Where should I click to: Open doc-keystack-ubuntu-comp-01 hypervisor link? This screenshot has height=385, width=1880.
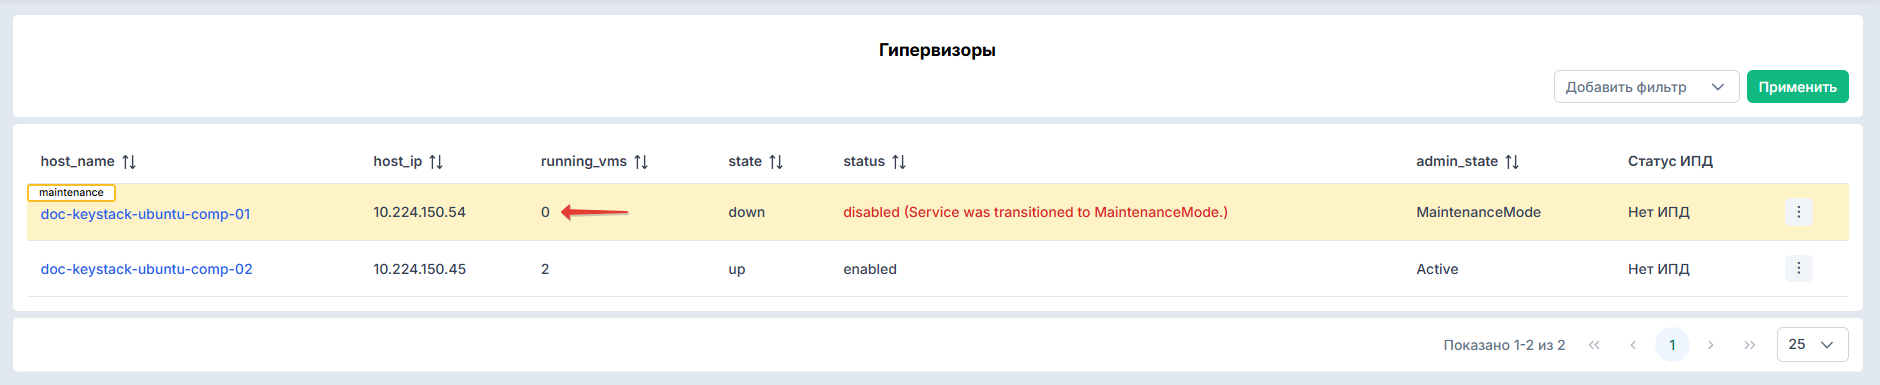click(146, 214)
